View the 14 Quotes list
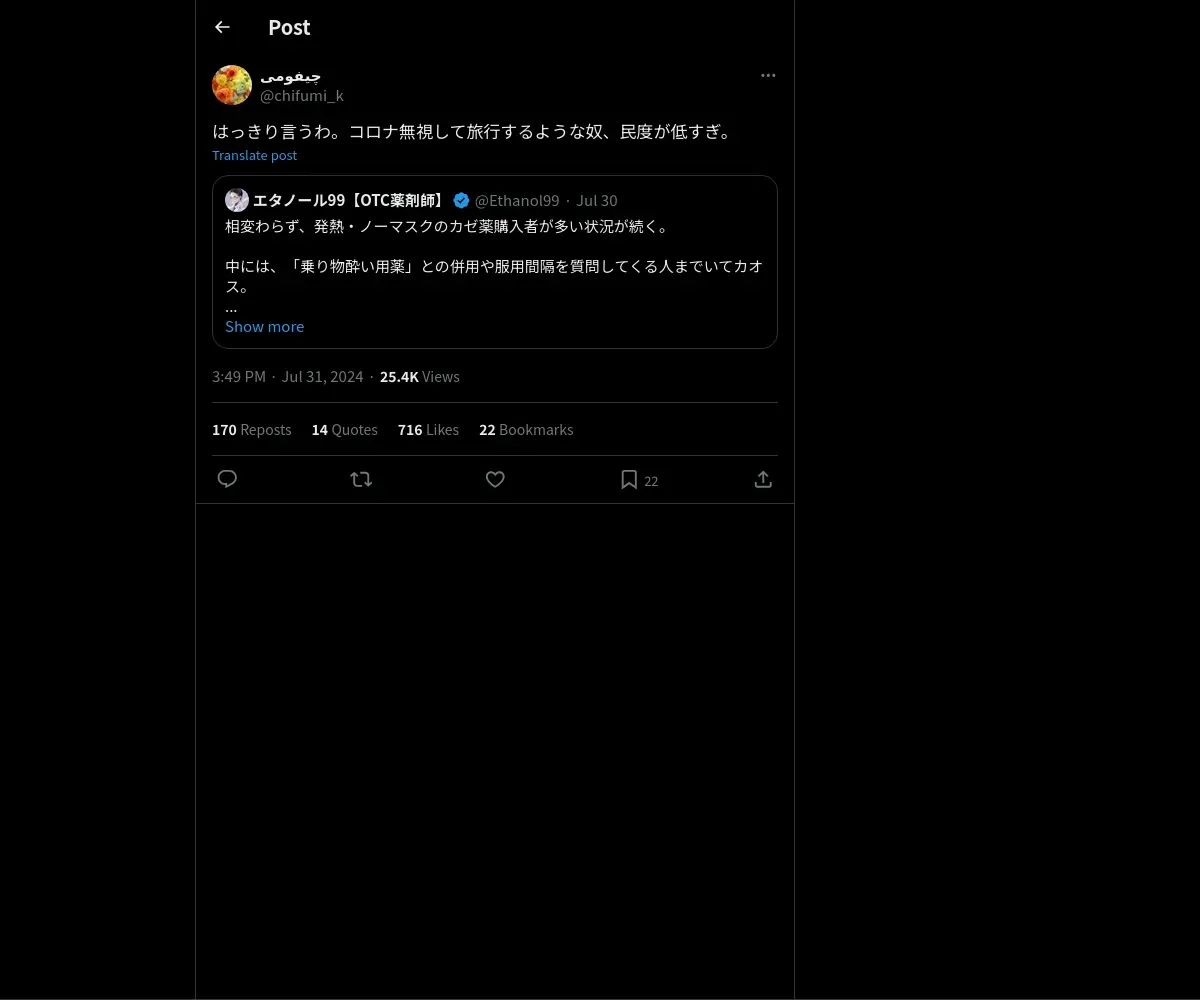1200x1000 pixels. coord(344,429)
